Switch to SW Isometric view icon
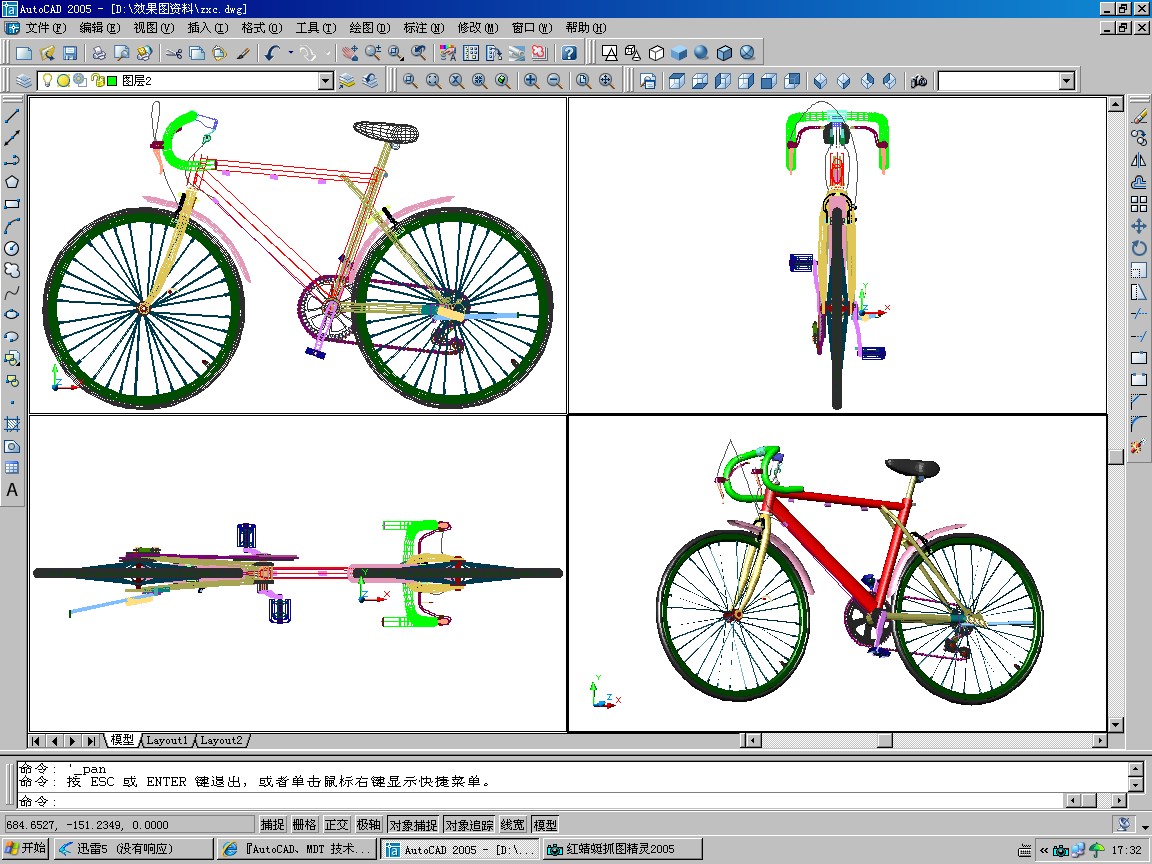 tap(820, 81)
